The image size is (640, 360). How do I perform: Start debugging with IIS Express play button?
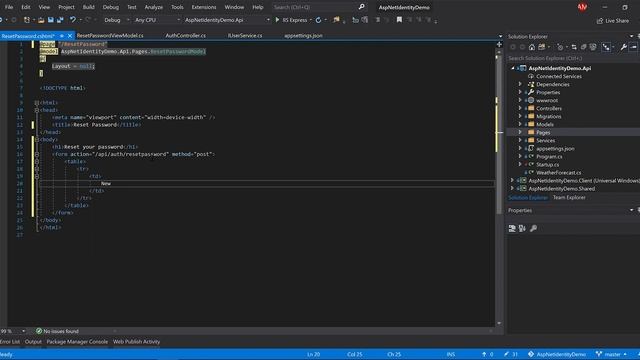(278, 20)
